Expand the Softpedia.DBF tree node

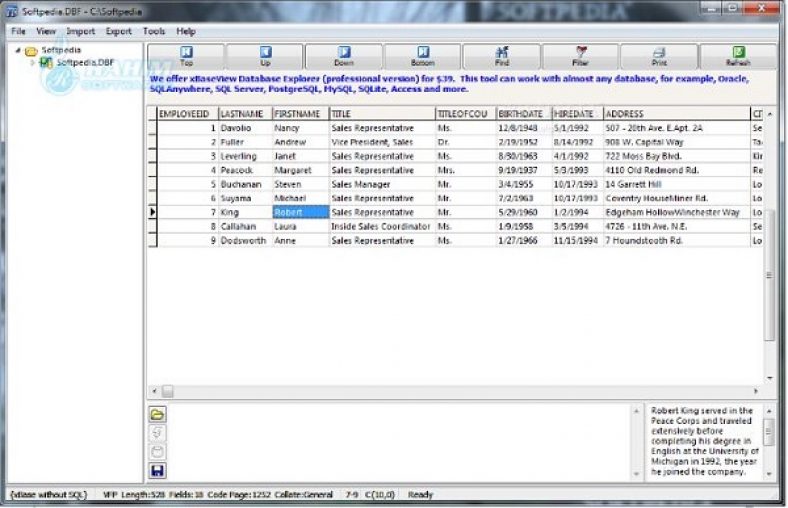31,62
